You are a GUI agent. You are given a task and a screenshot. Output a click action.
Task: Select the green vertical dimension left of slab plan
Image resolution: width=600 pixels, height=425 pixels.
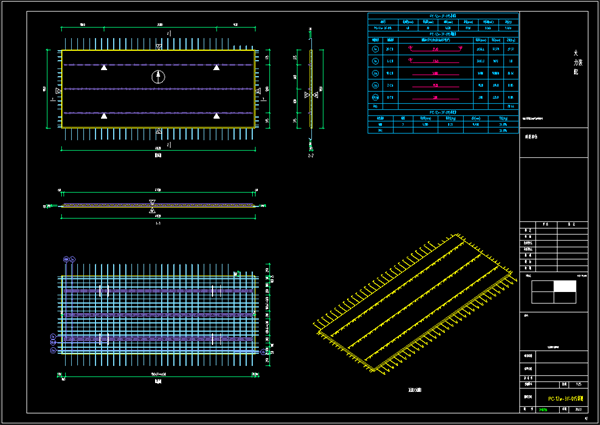click(x=48, y=89)
